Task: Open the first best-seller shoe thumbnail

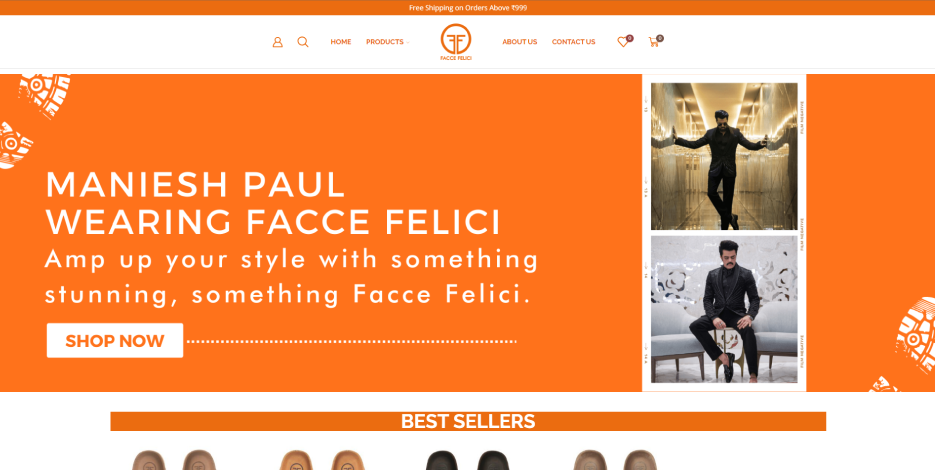Action: pyautogui.click(x=174, y=459)
